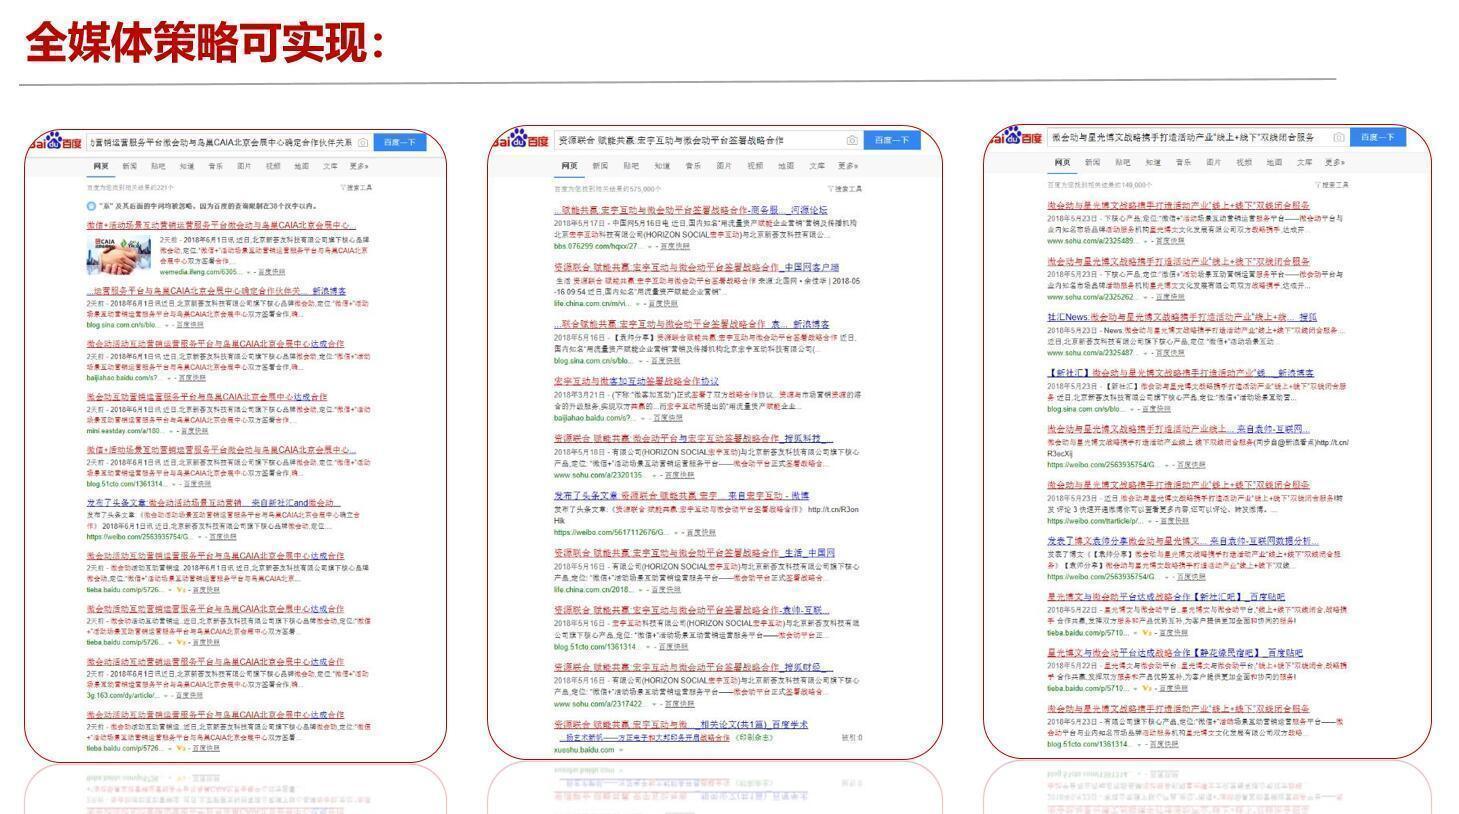Open 宏宇互动与微客加互动签署战略合作协议 result

click(x=636, y=381)
